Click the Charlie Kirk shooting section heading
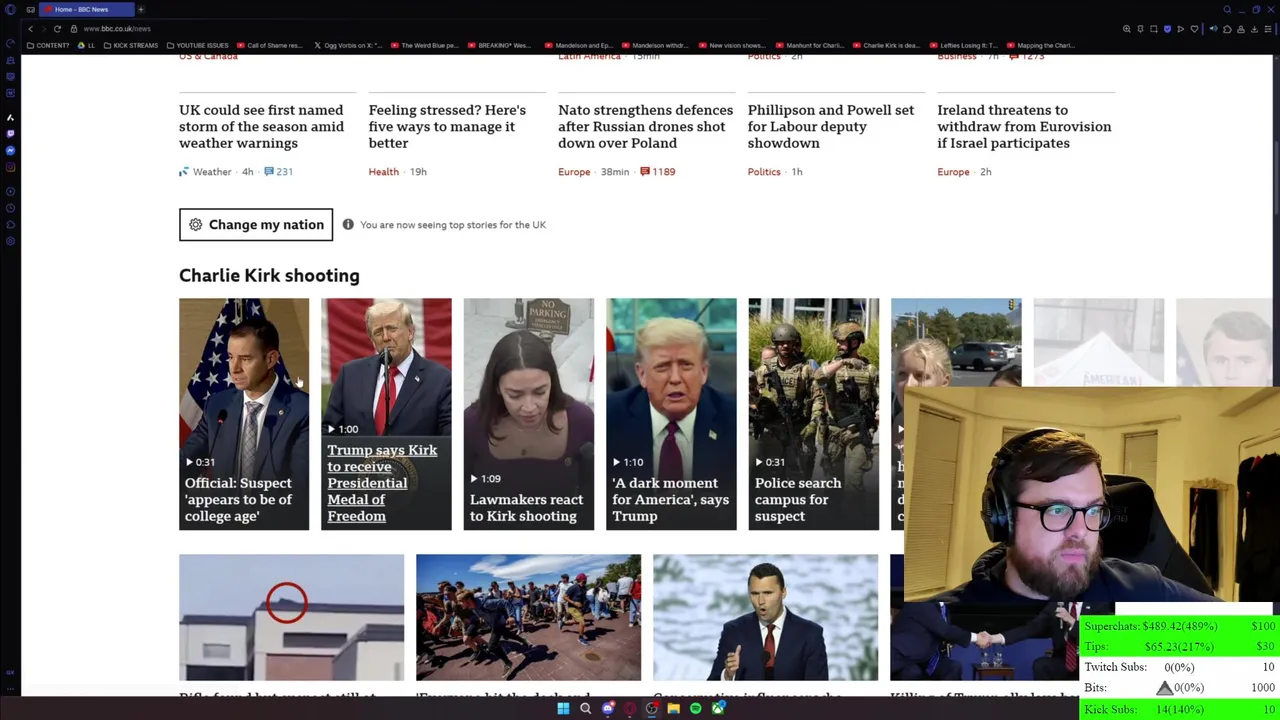Viewport: 1280px width, 720px height. pyautogui.click(x=269, y=275)
